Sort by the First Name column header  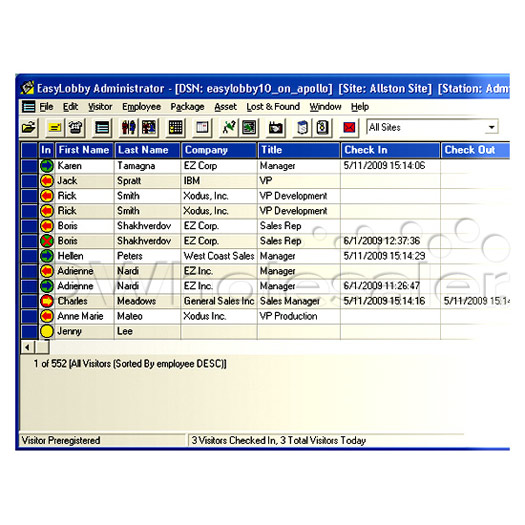[x=85, y=150]
